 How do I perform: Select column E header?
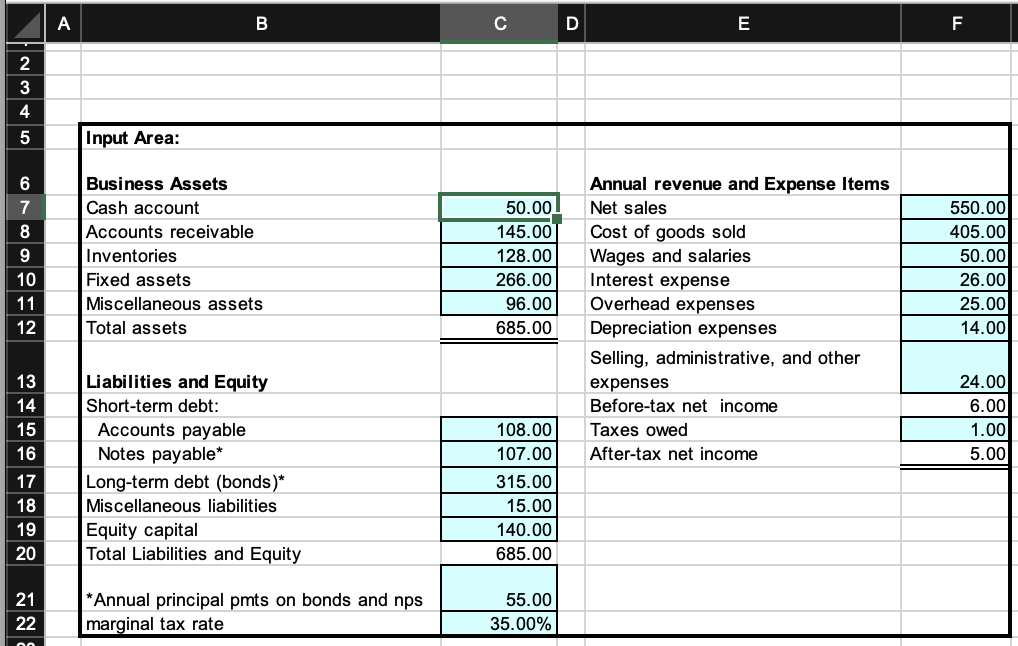click(x=744, y=23)
